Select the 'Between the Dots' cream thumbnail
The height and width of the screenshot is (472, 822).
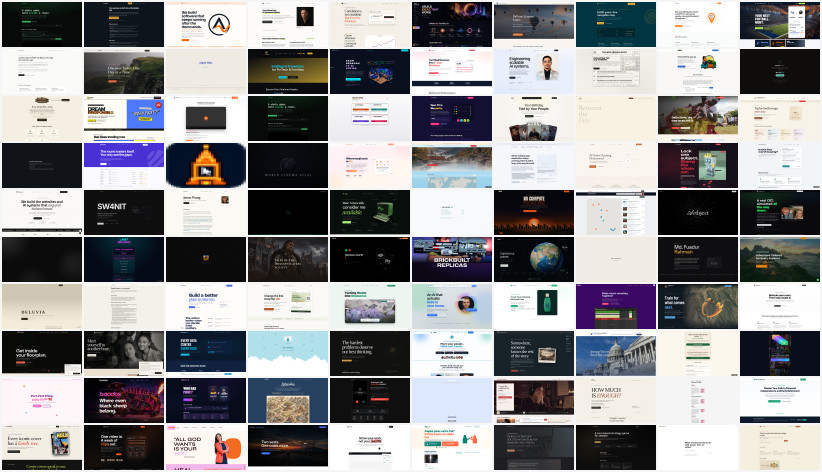(616, 119)
